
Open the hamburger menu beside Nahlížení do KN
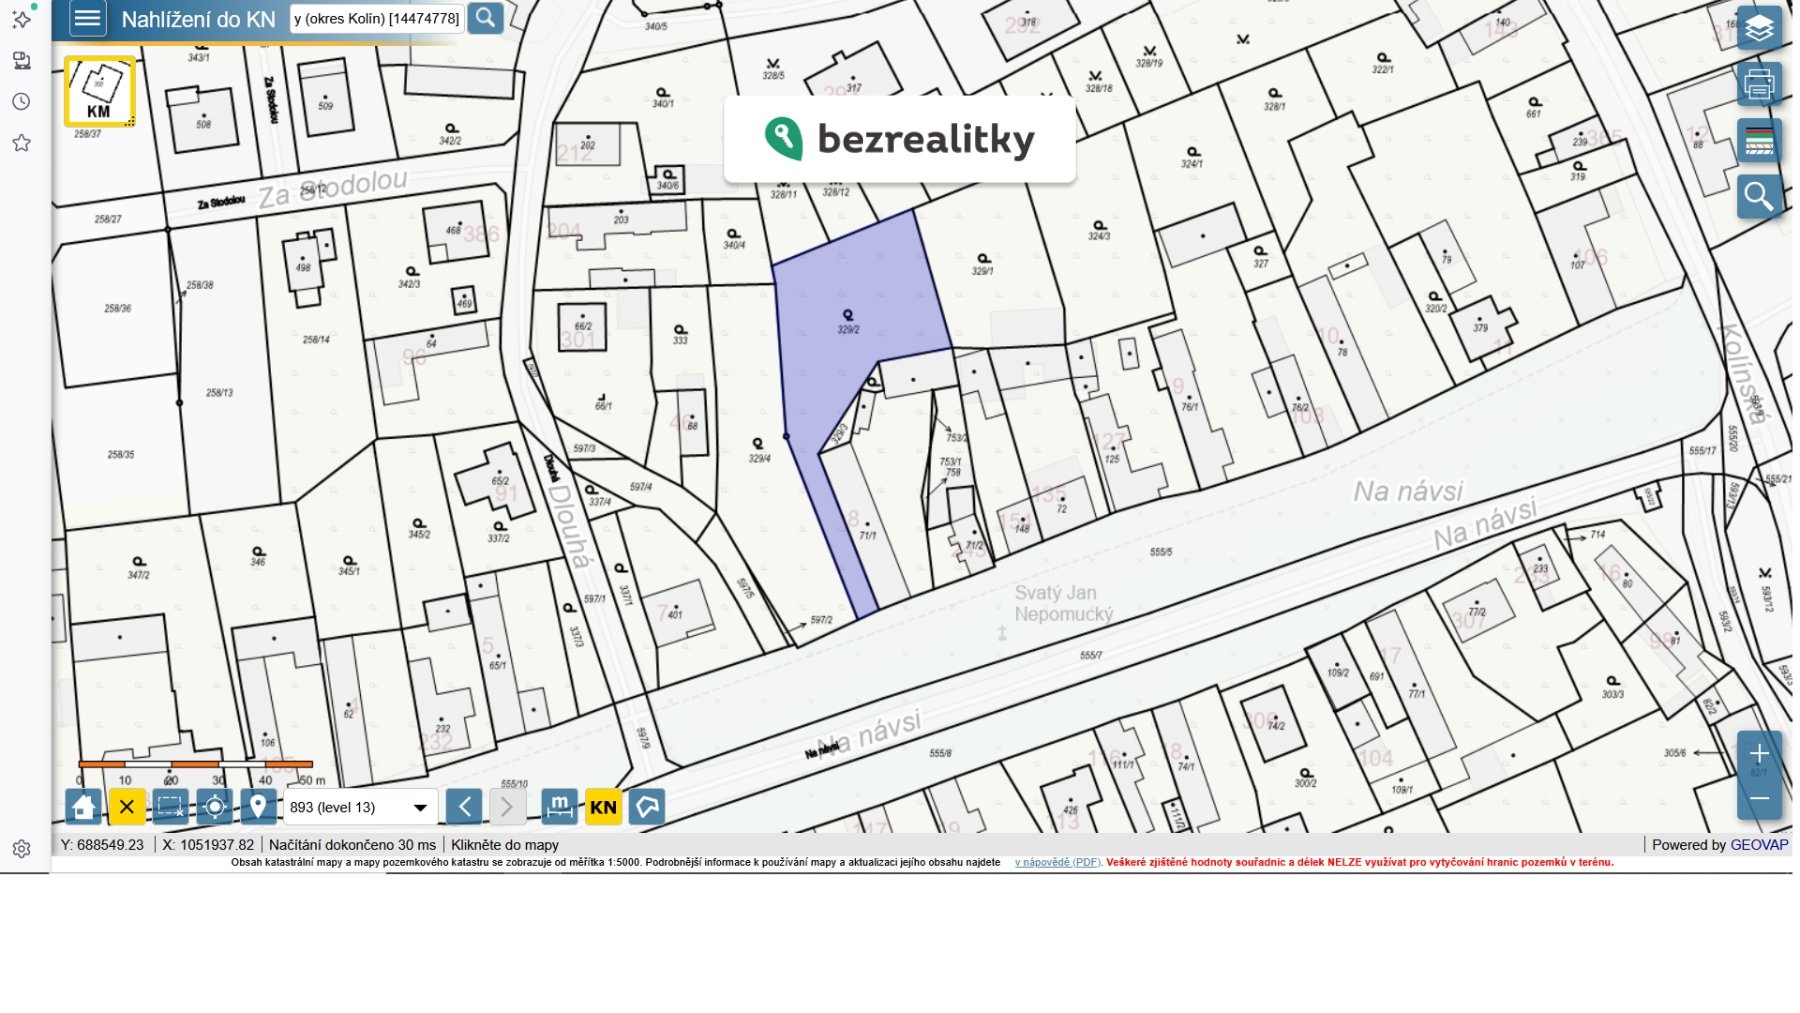[88, 18]
